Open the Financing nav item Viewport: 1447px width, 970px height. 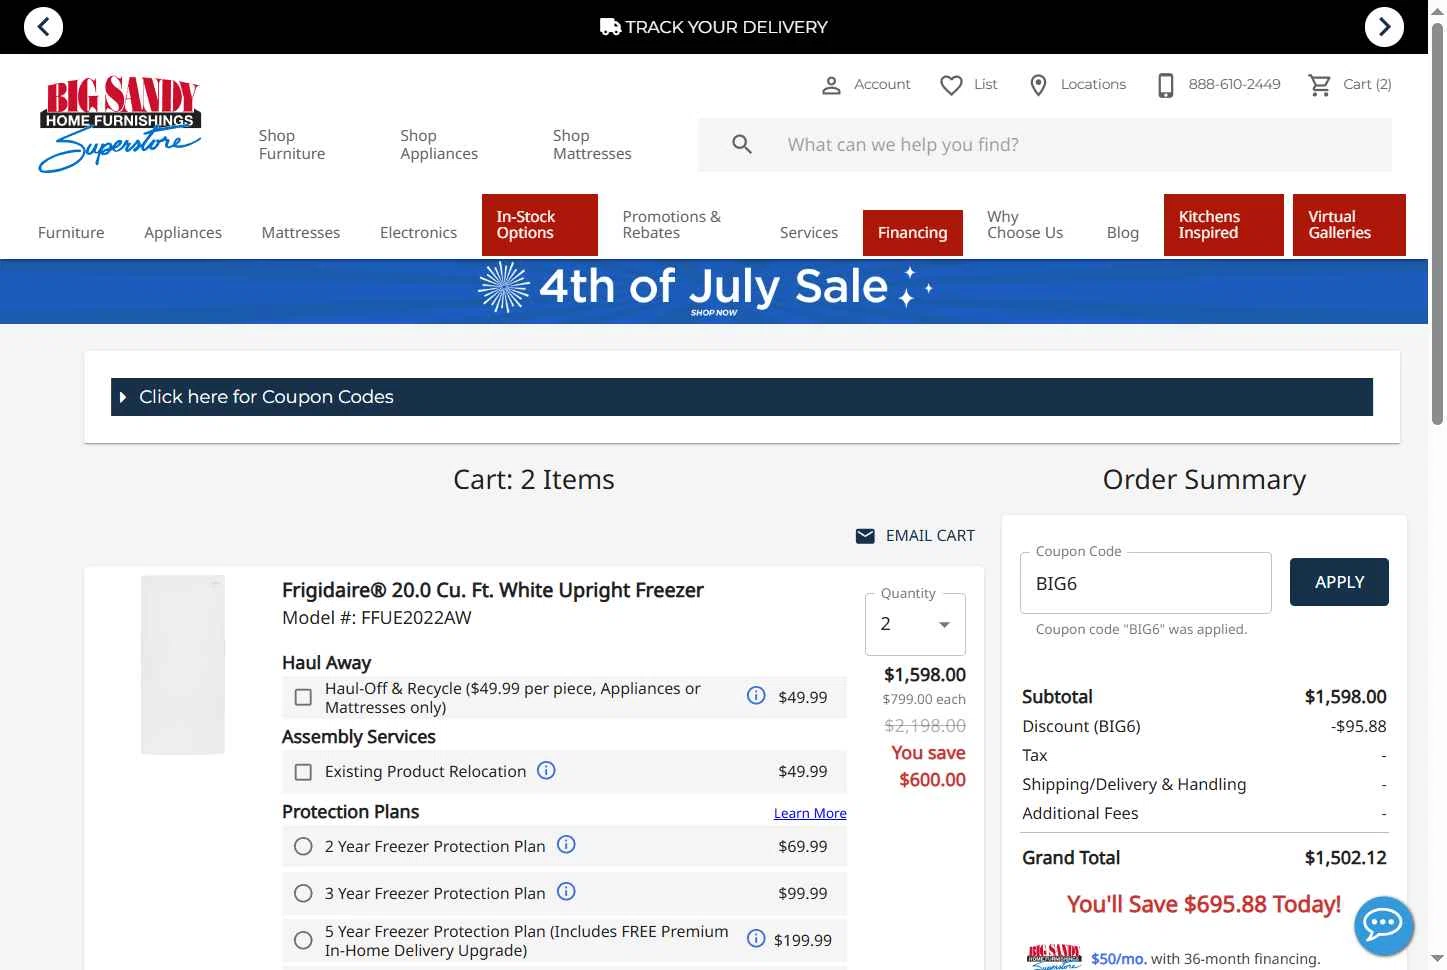pyautogui.click(x=913, y=233)
